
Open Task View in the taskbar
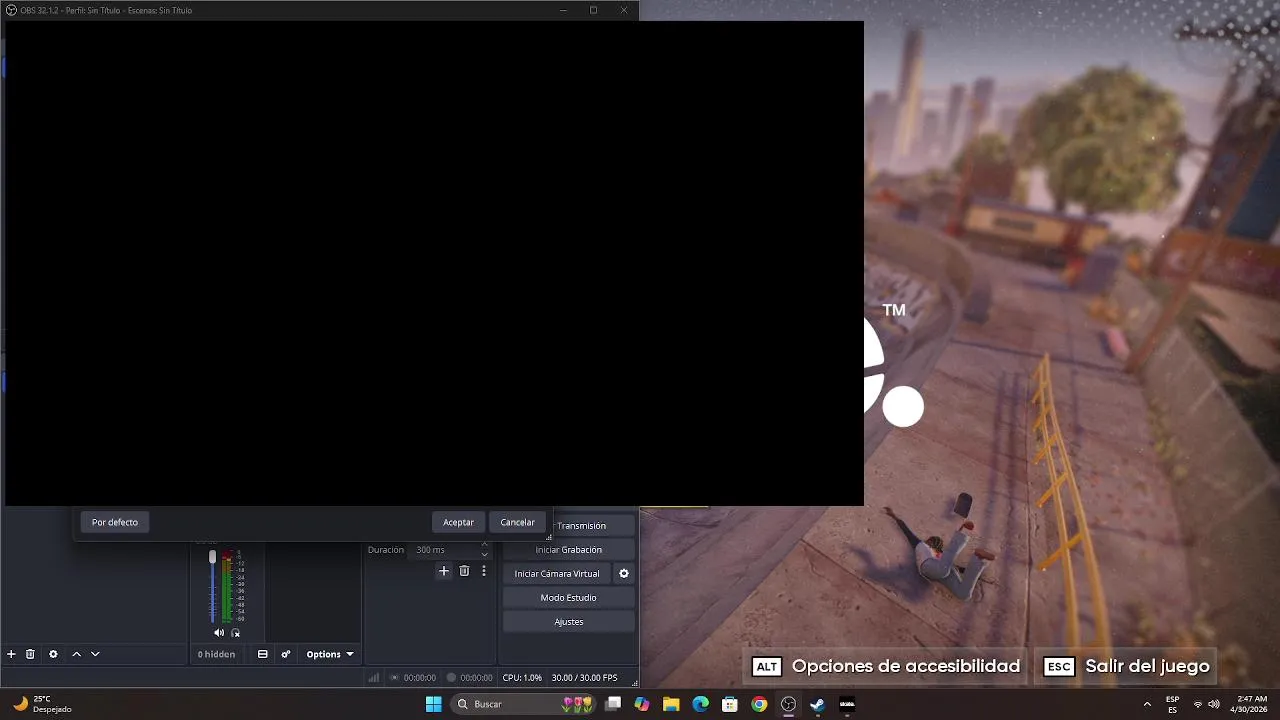coord(613,704)
